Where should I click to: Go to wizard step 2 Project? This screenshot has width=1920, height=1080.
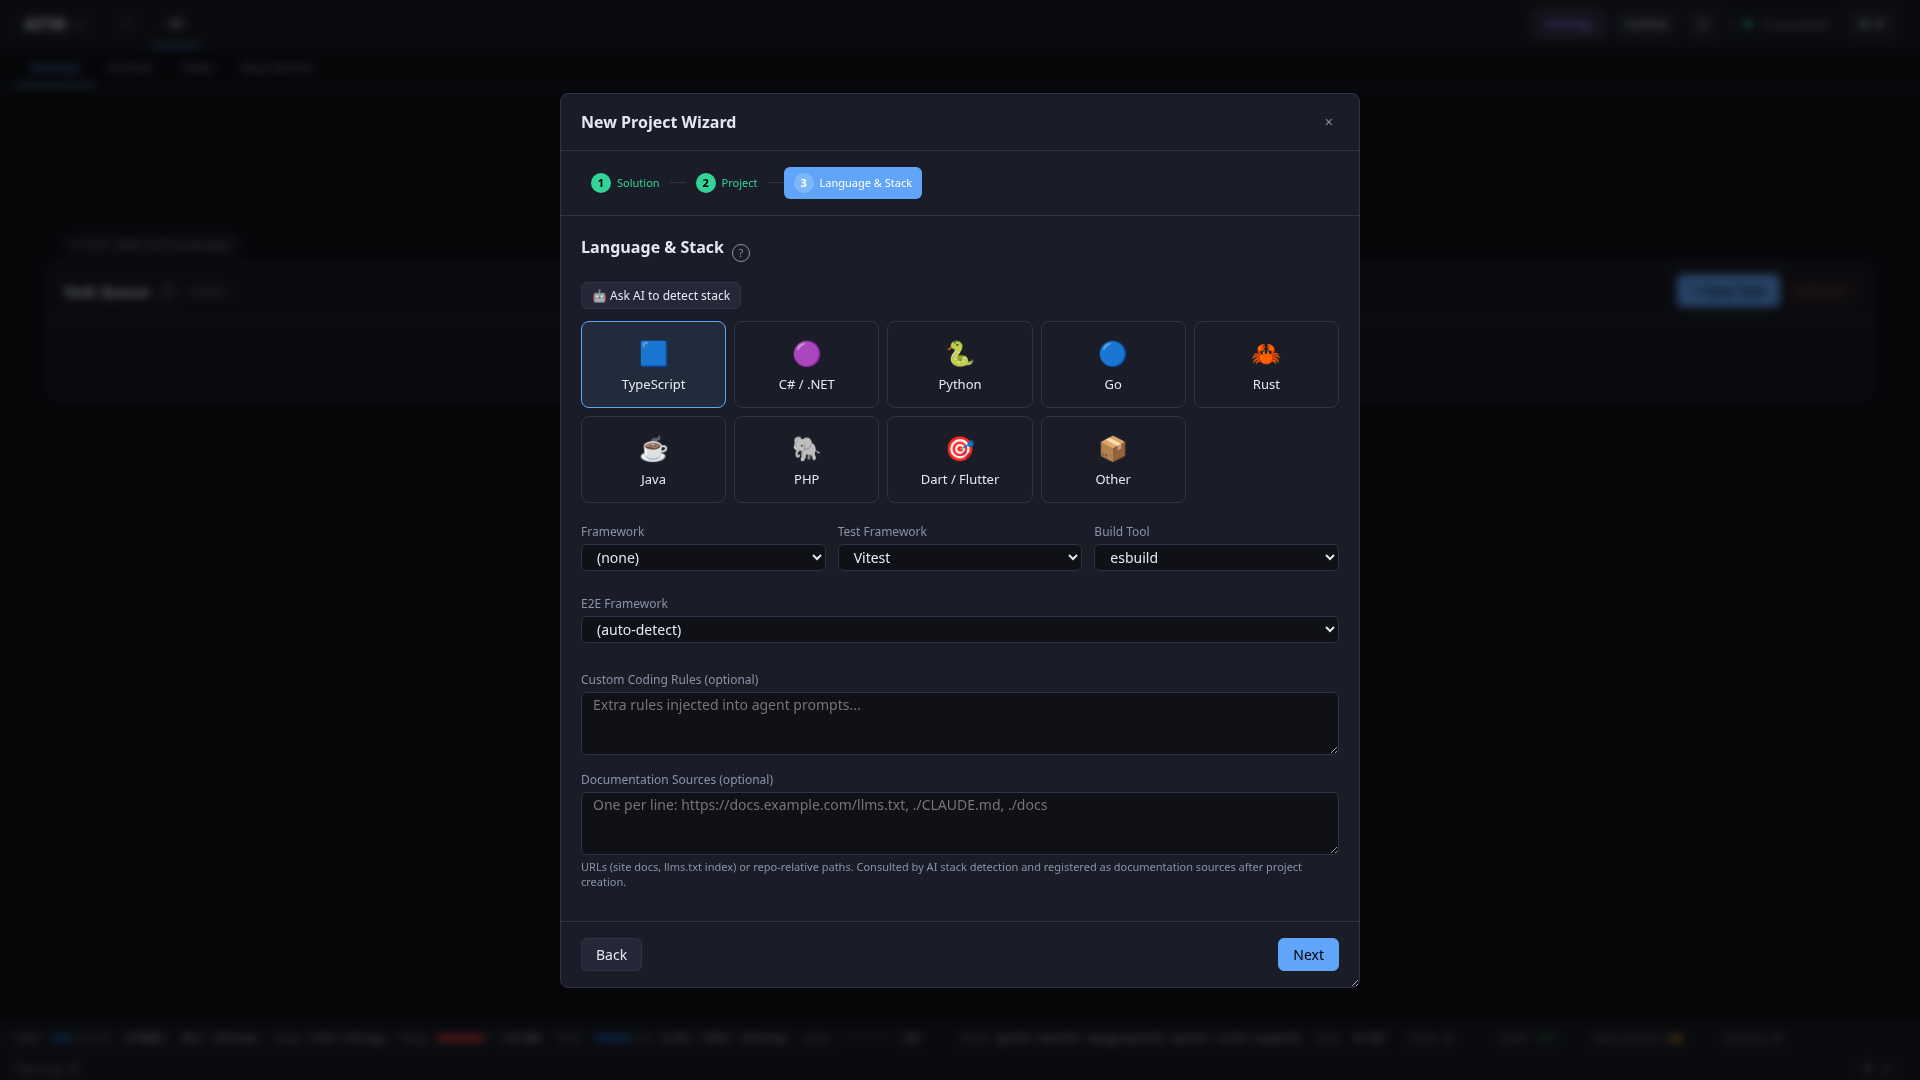click(x=727, y=183)
